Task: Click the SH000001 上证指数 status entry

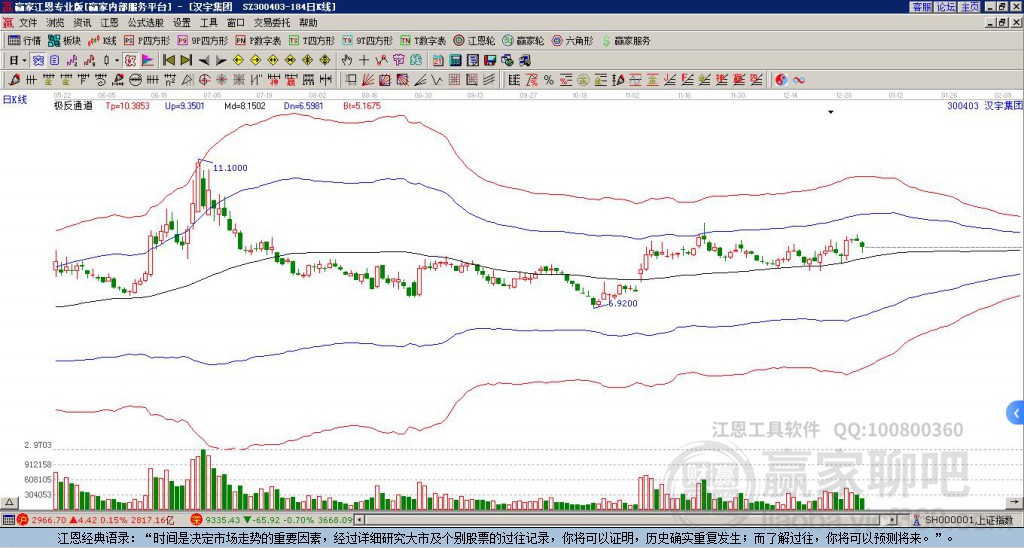Action: (x=968, y=520)
